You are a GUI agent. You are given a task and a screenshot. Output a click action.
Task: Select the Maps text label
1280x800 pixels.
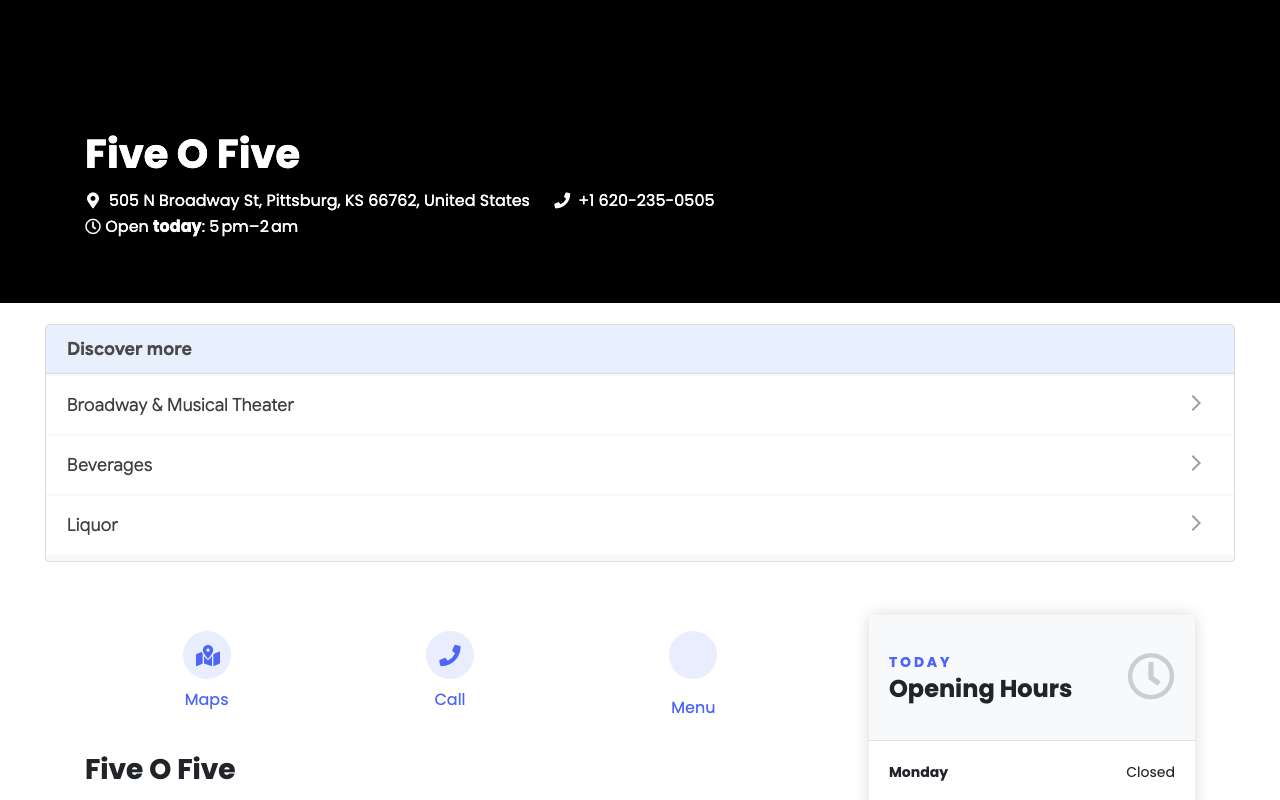[207, 699]
